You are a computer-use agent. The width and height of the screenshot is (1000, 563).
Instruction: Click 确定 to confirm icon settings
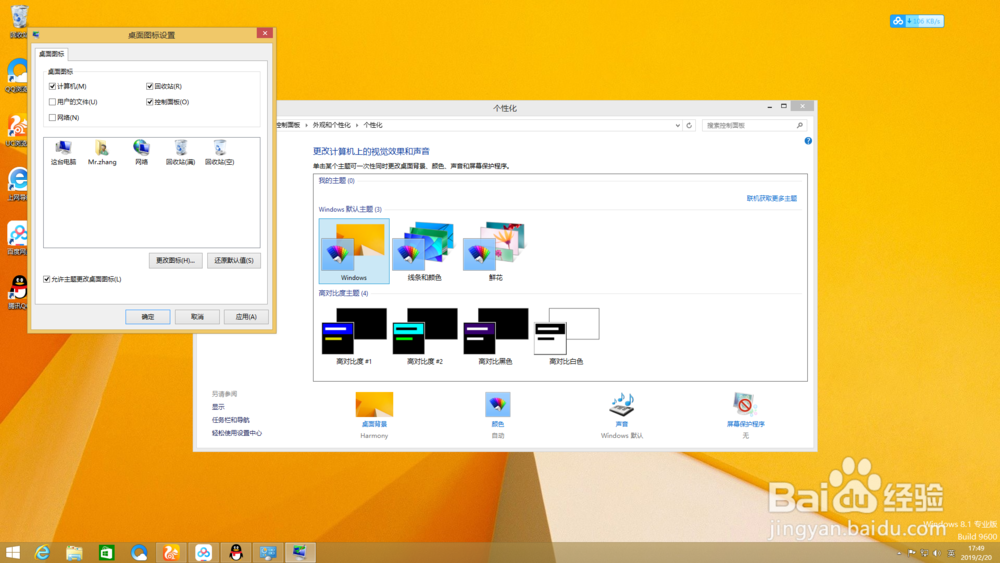tap(147, 317)
